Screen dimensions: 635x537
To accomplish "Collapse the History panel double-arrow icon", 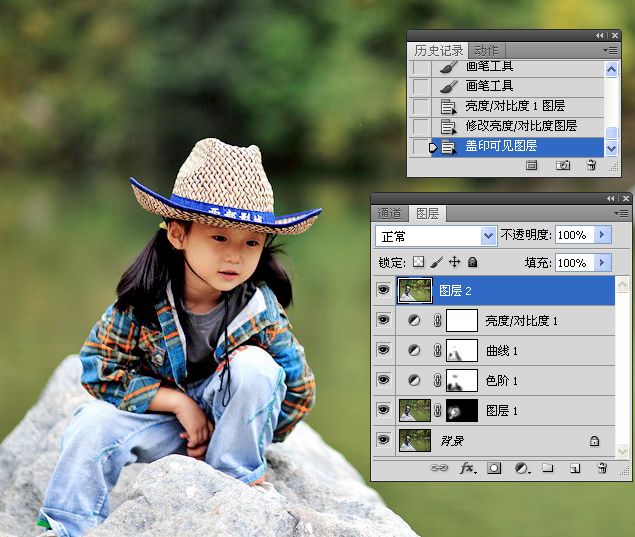I will (x=600, y=36).
